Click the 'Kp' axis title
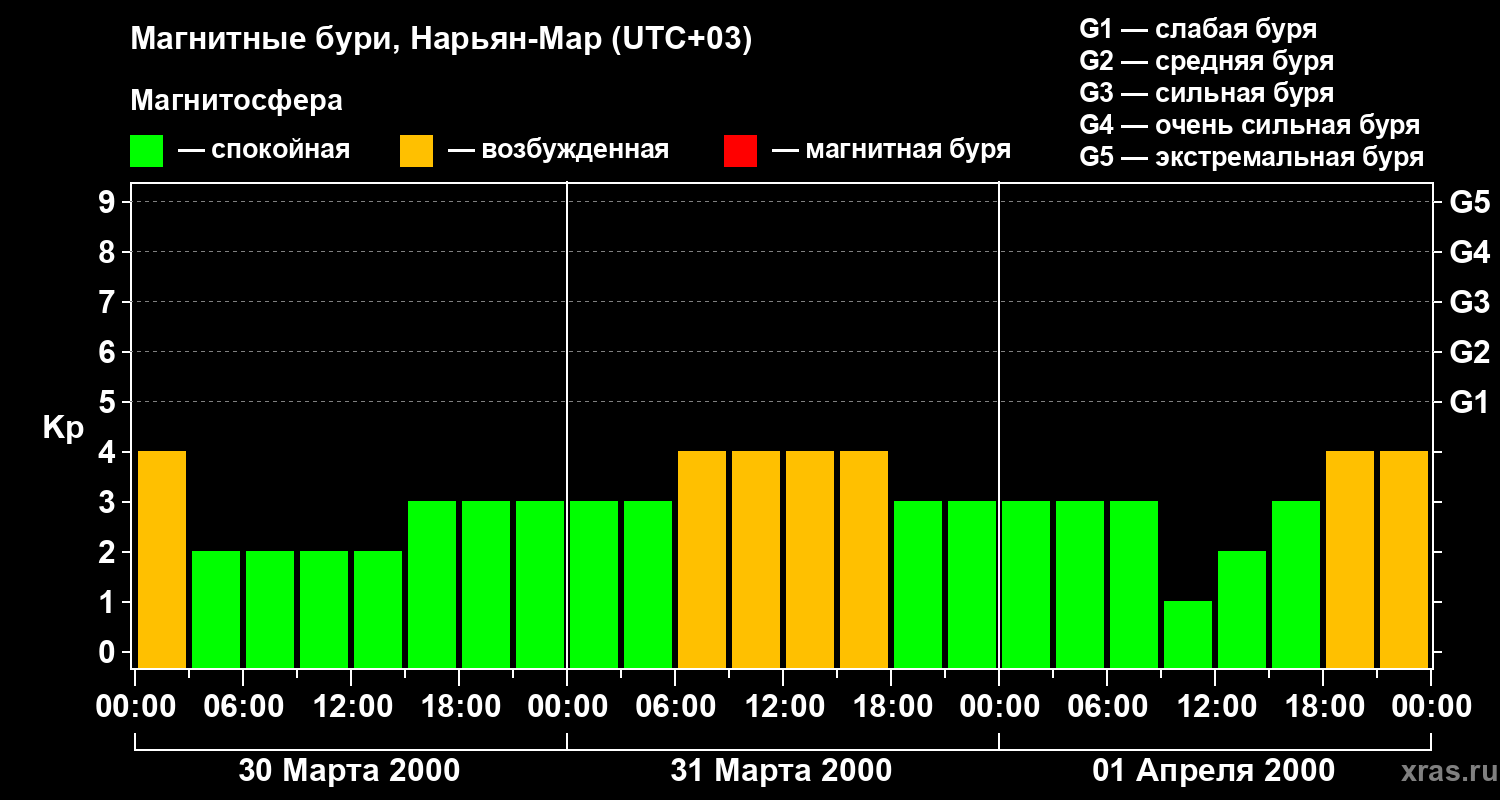The height and width of the screenshot is (800, 1500). [x=63, y=428]
